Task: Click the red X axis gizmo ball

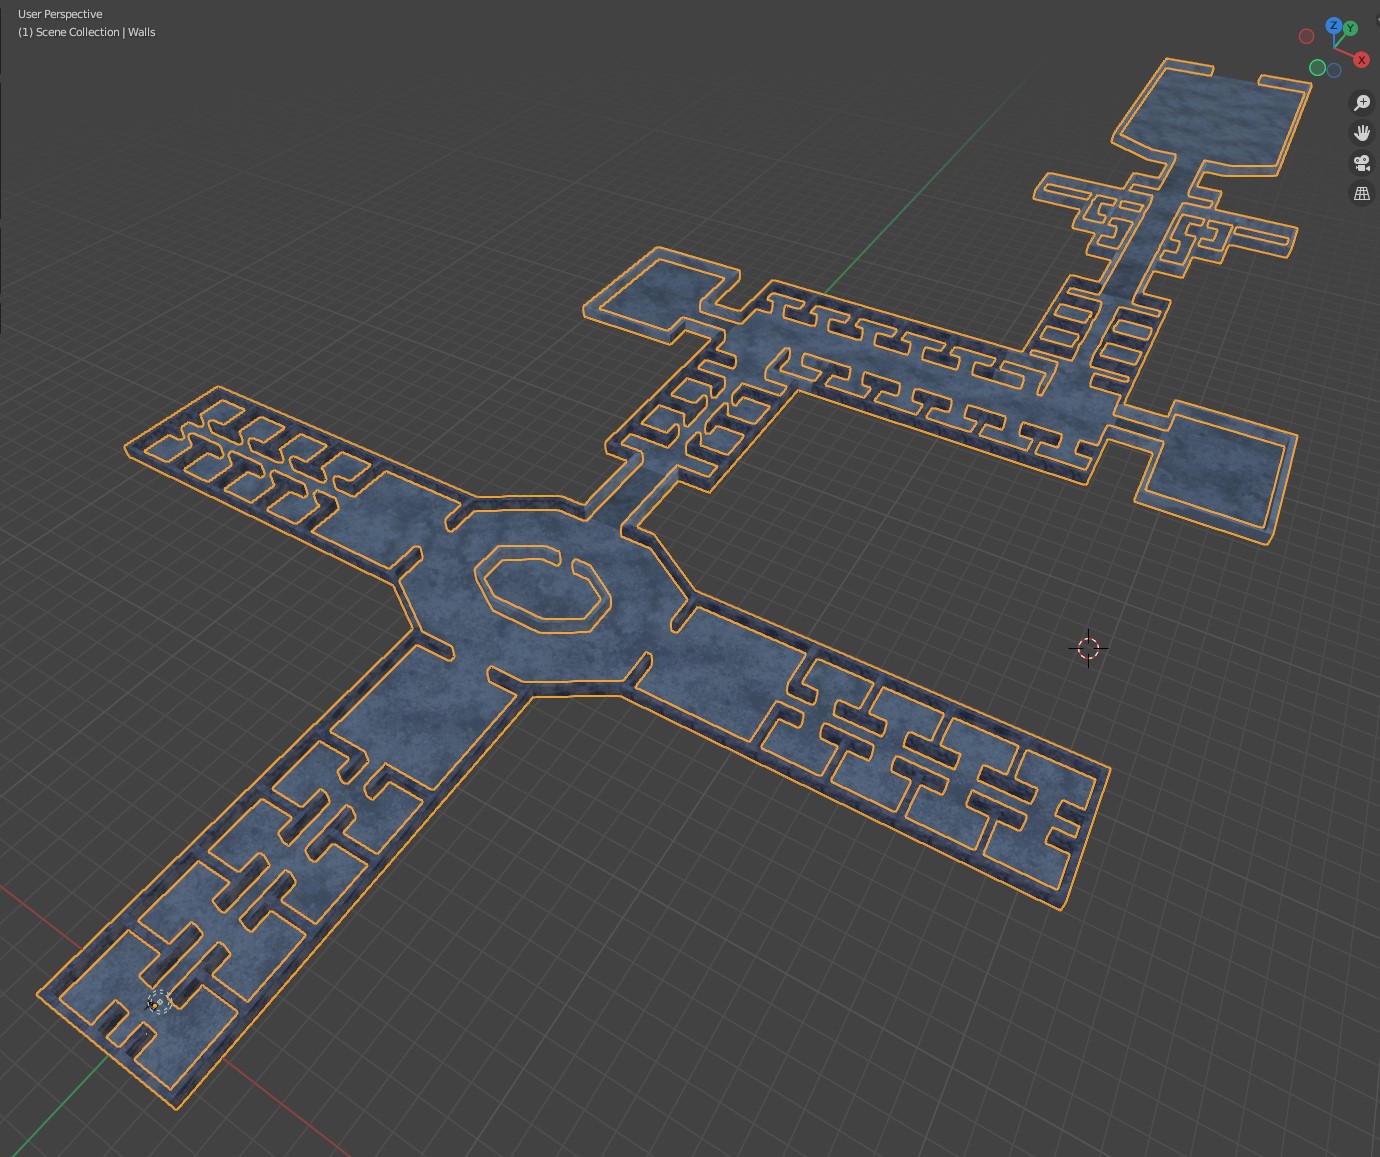Action: (x=1361, y=60)
